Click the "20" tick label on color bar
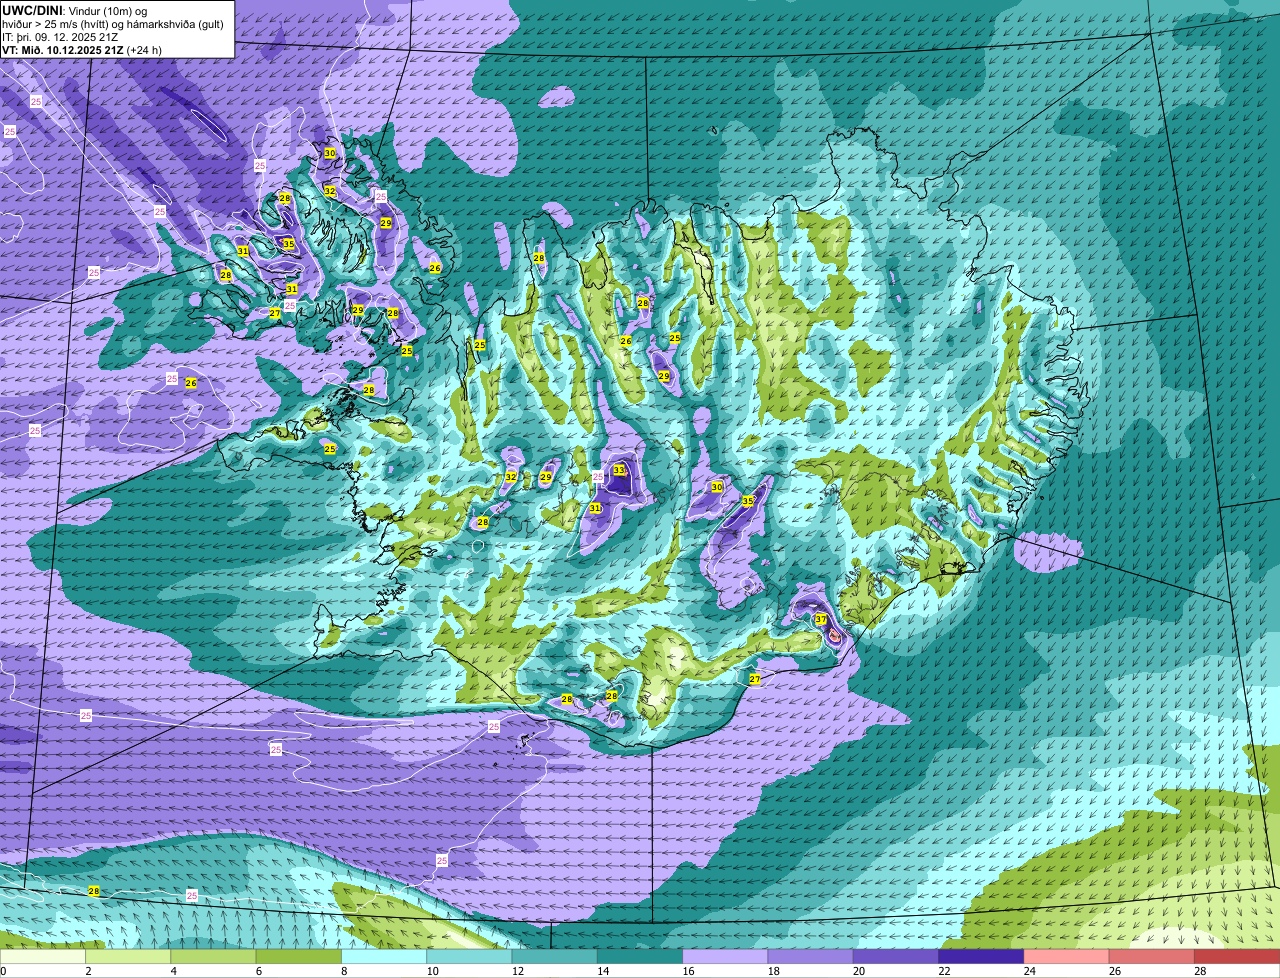This screenshot has height=978, width=1280. pyautogui.click(x=858, y=971)
